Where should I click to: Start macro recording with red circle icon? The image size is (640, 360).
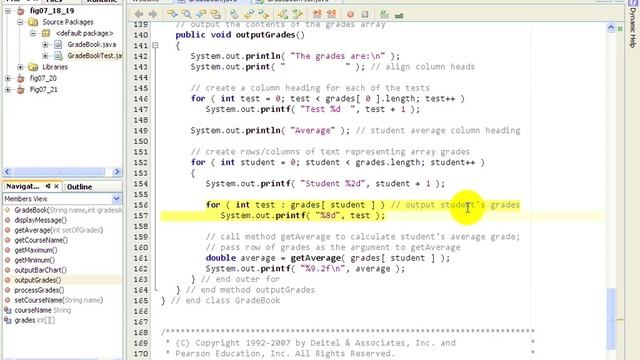pyautogui.click(x=350, y=14)
